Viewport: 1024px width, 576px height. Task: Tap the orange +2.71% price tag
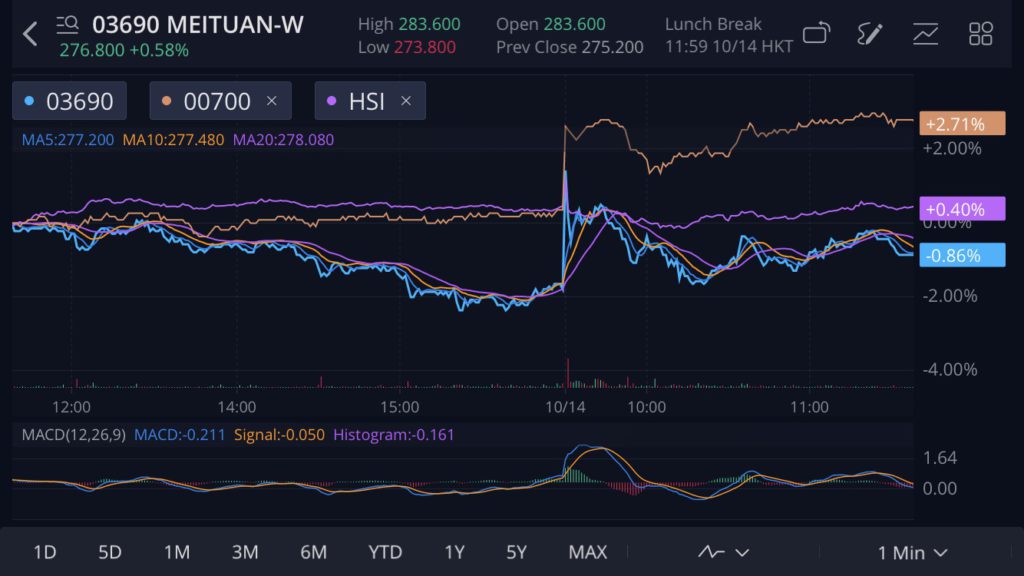[x=962, y=123]
